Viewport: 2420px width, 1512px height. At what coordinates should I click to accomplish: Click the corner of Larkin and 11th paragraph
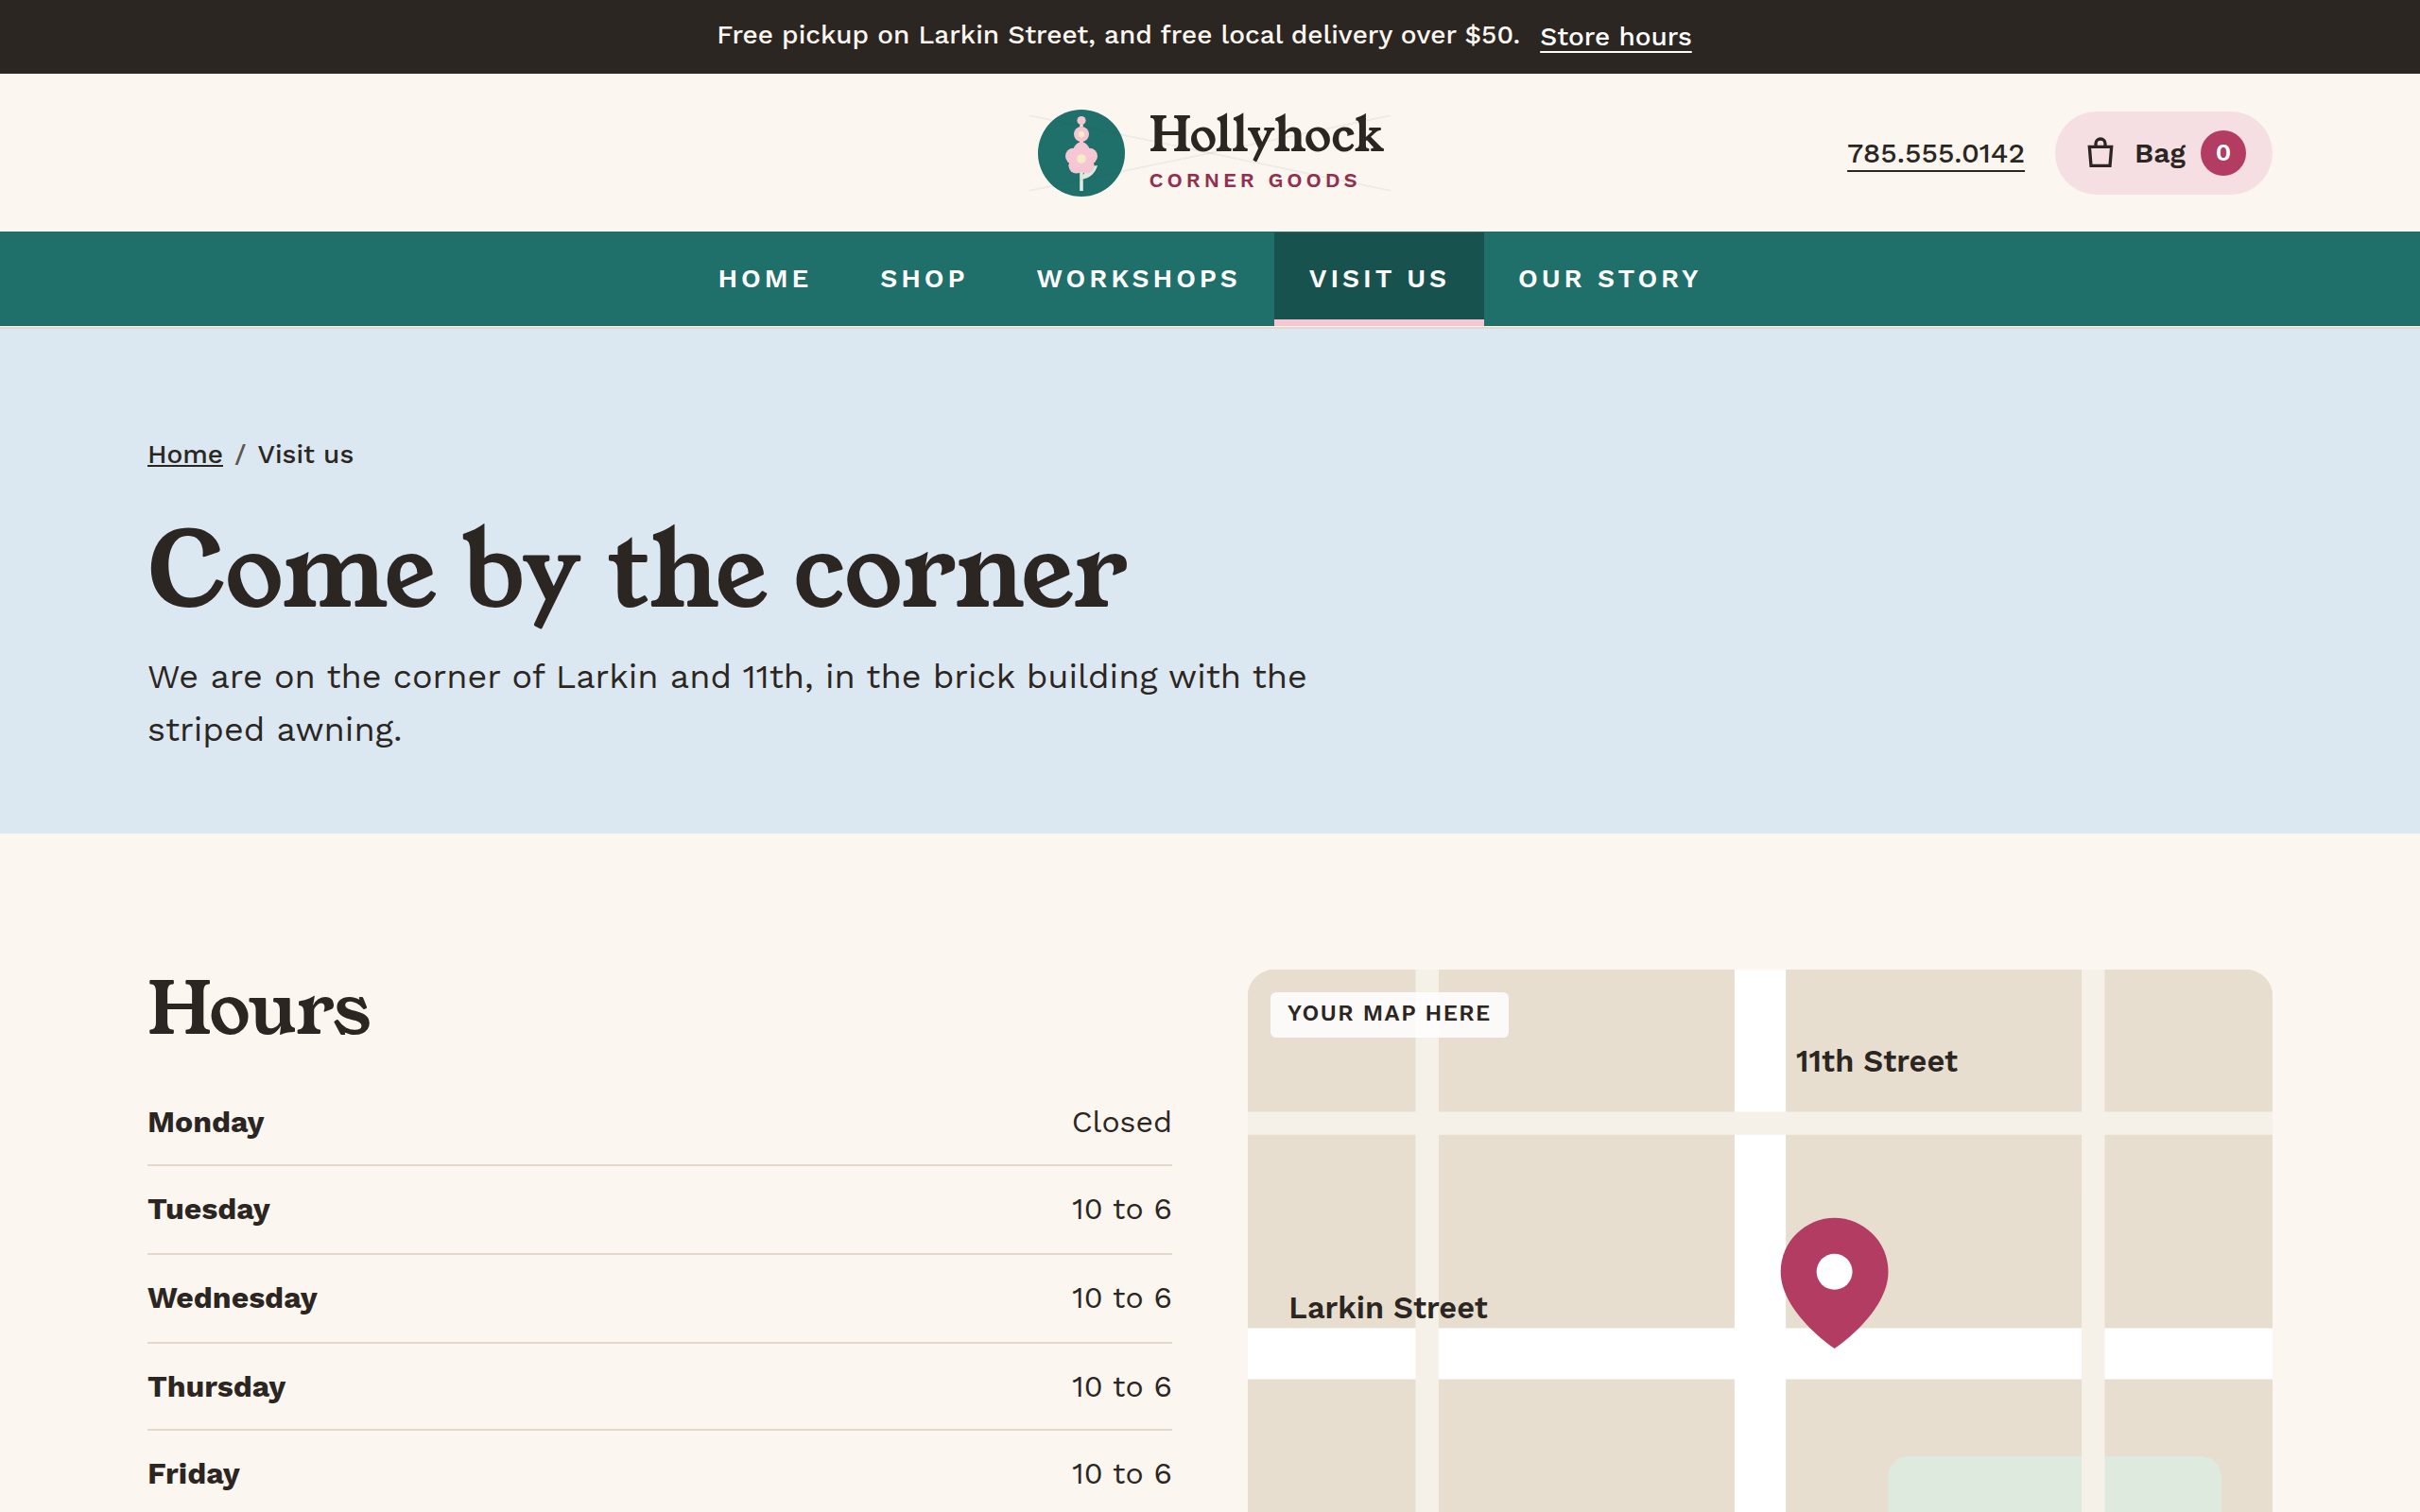[727, 704]
